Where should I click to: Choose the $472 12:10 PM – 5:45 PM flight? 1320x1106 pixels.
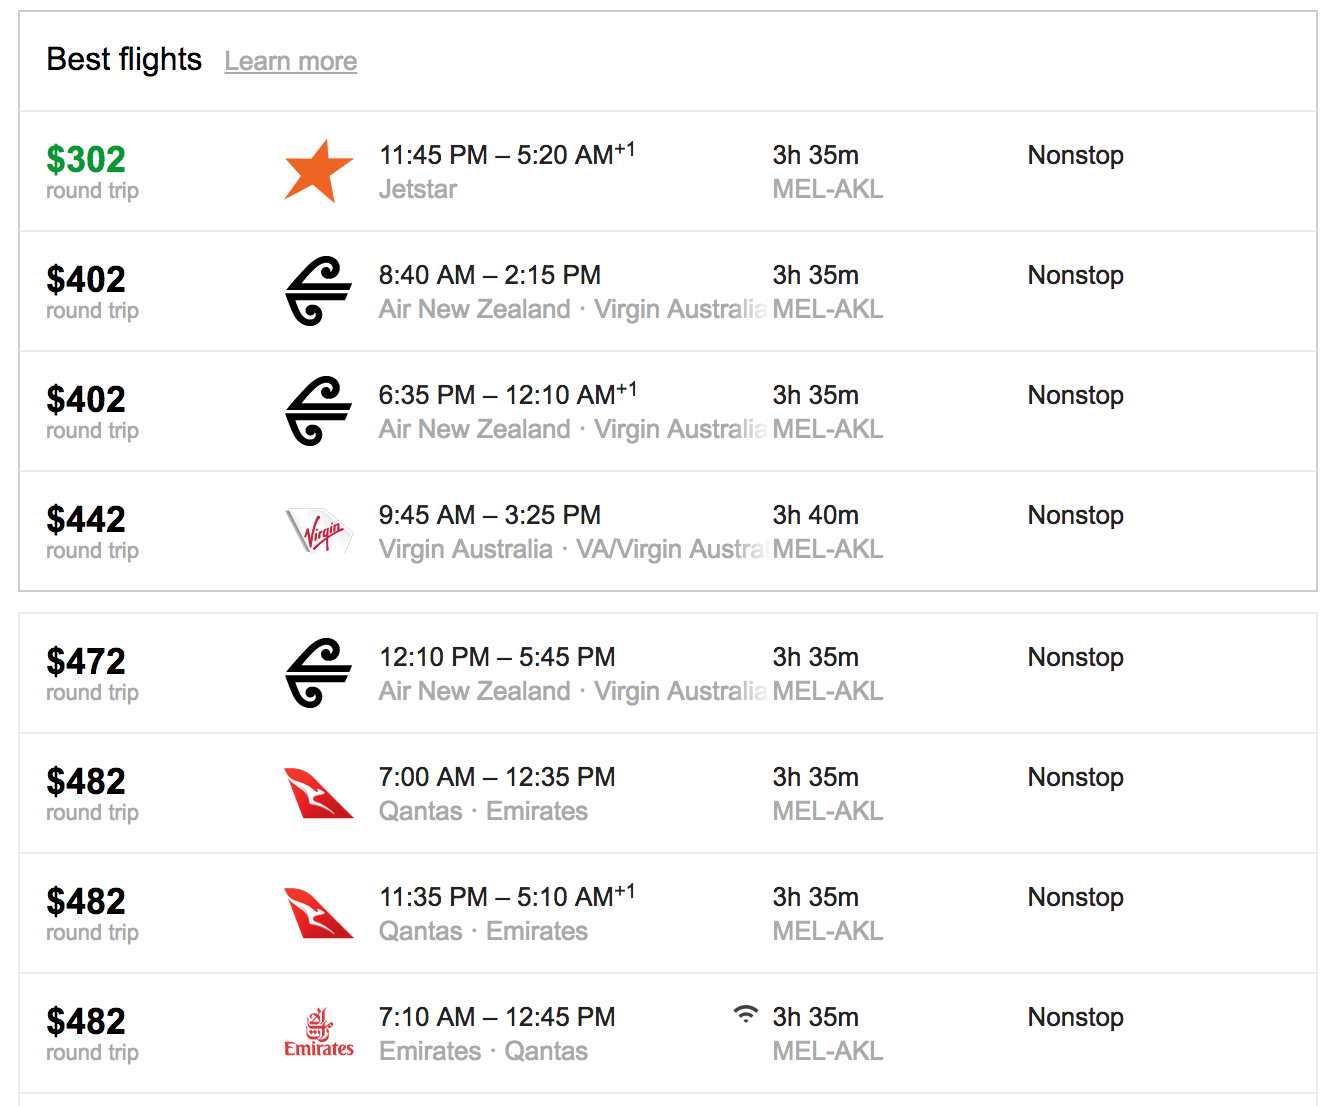tap(497, 657)
